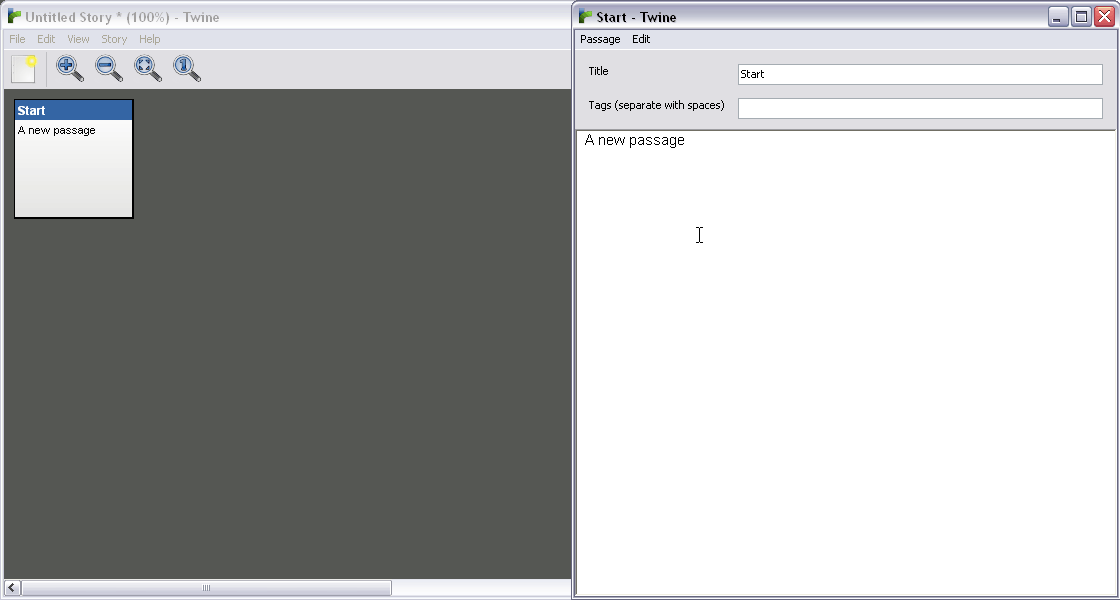Click the Twine icon in the Untitled Story title bar
Screen dimensions: 1120x600
15,17
